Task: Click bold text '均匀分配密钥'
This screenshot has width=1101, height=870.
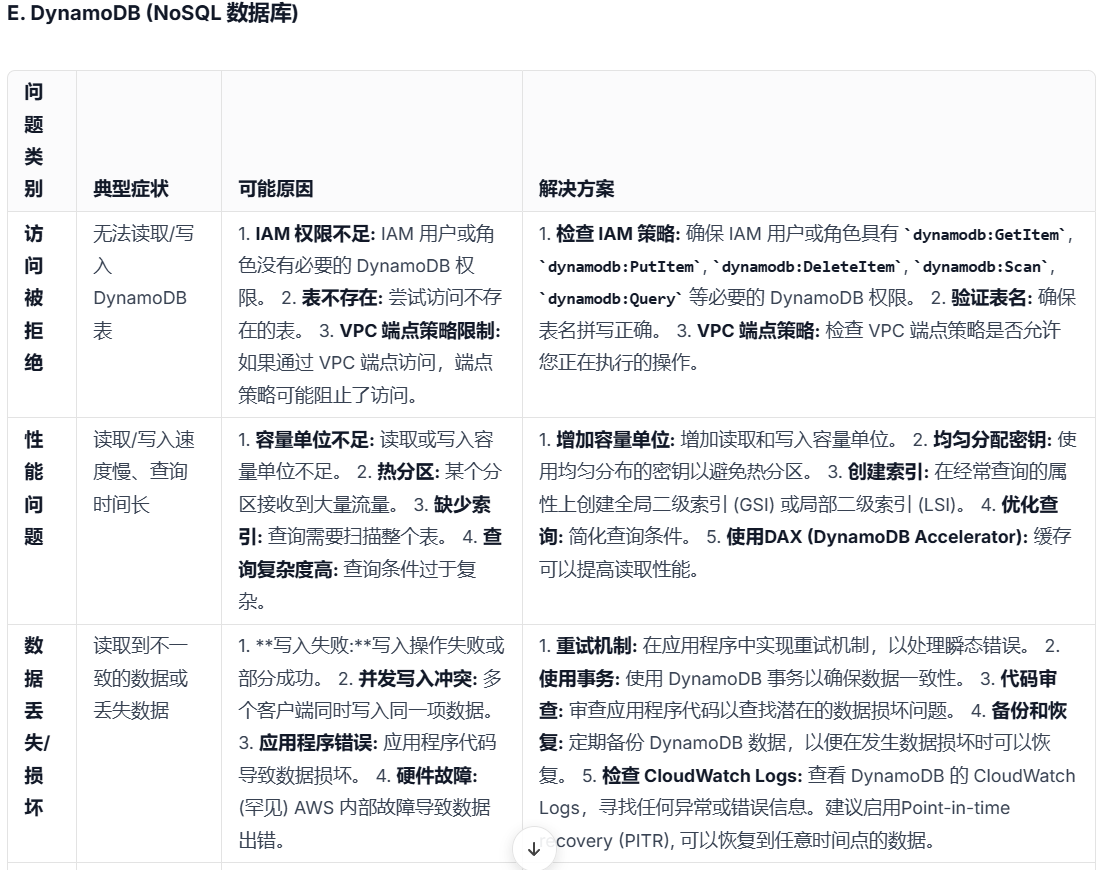Action: [x=992, y=440]
